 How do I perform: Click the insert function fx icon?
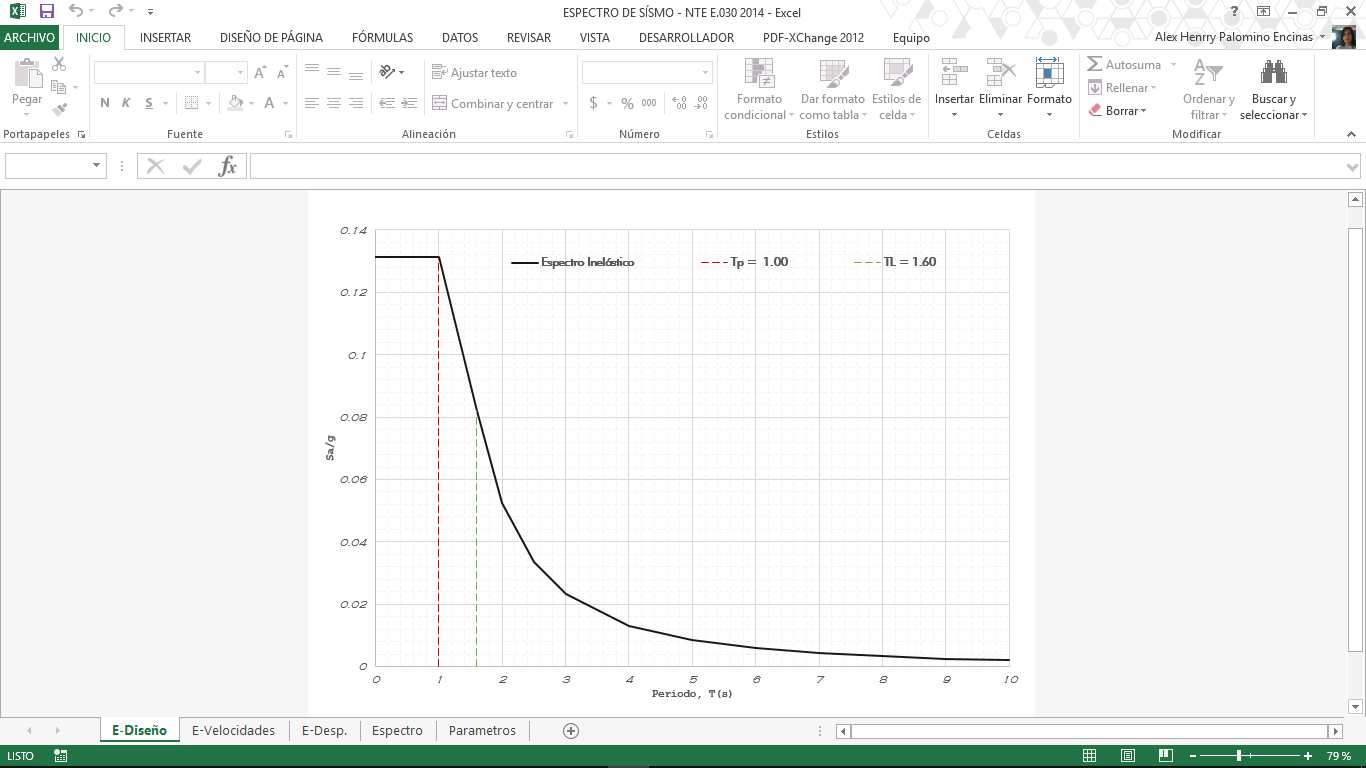228,166
